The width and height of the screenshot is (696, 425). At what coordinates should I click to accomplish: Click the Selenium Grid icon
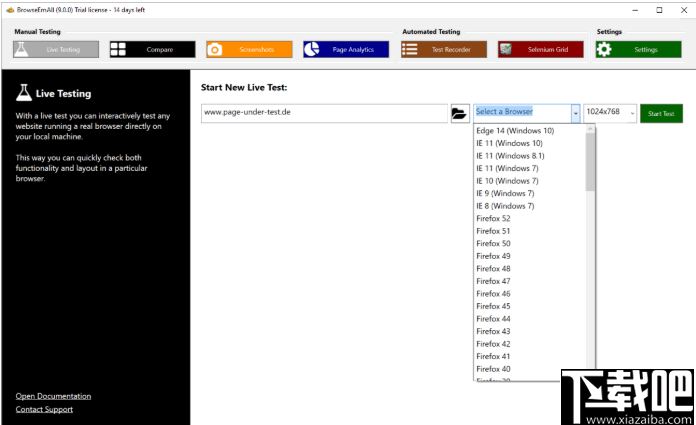click(x=506, y=49)
